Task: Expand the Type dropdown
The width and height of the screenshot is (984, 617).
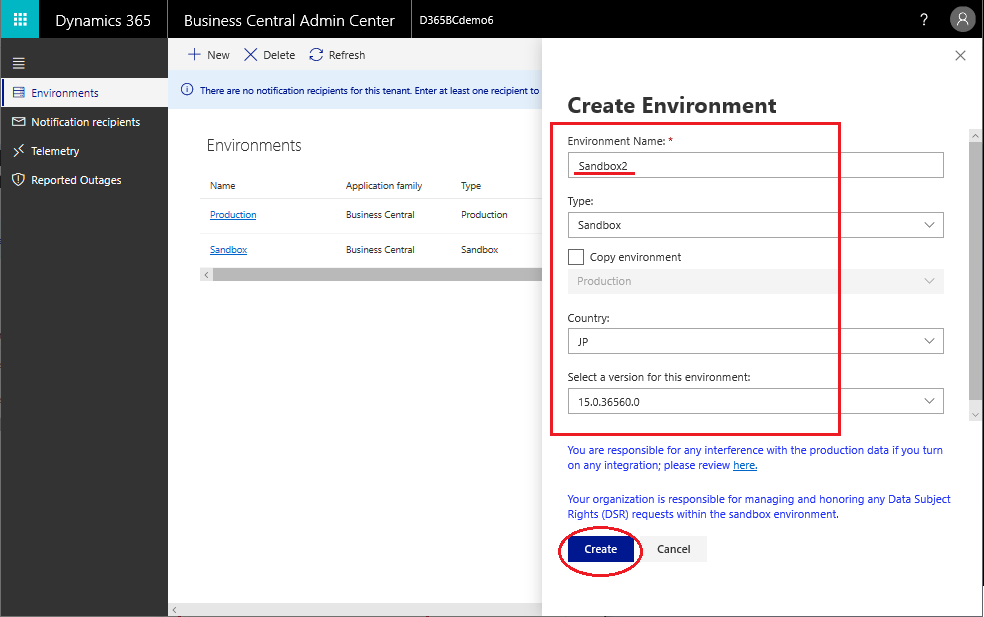Action: click(756, 225)
